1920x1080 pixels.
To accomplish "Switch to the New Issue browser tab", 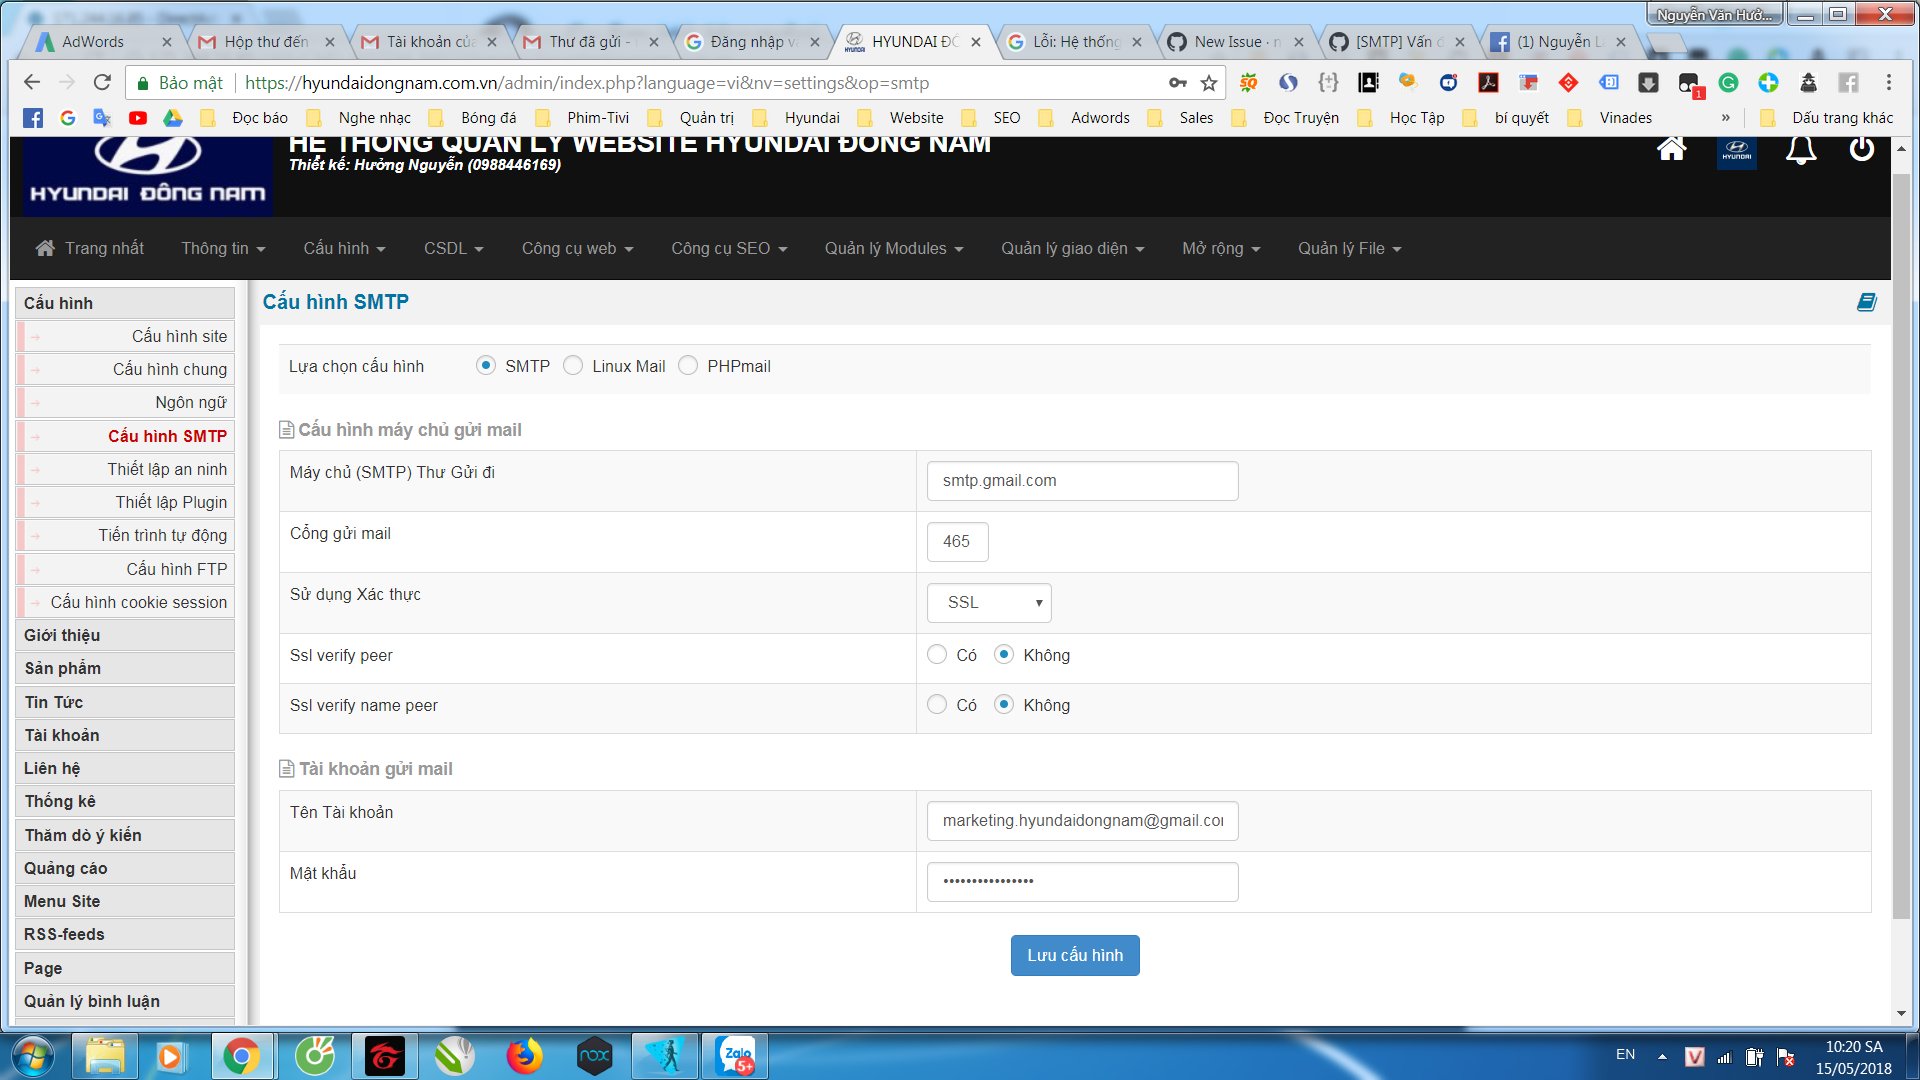I will click(1228, 42).
